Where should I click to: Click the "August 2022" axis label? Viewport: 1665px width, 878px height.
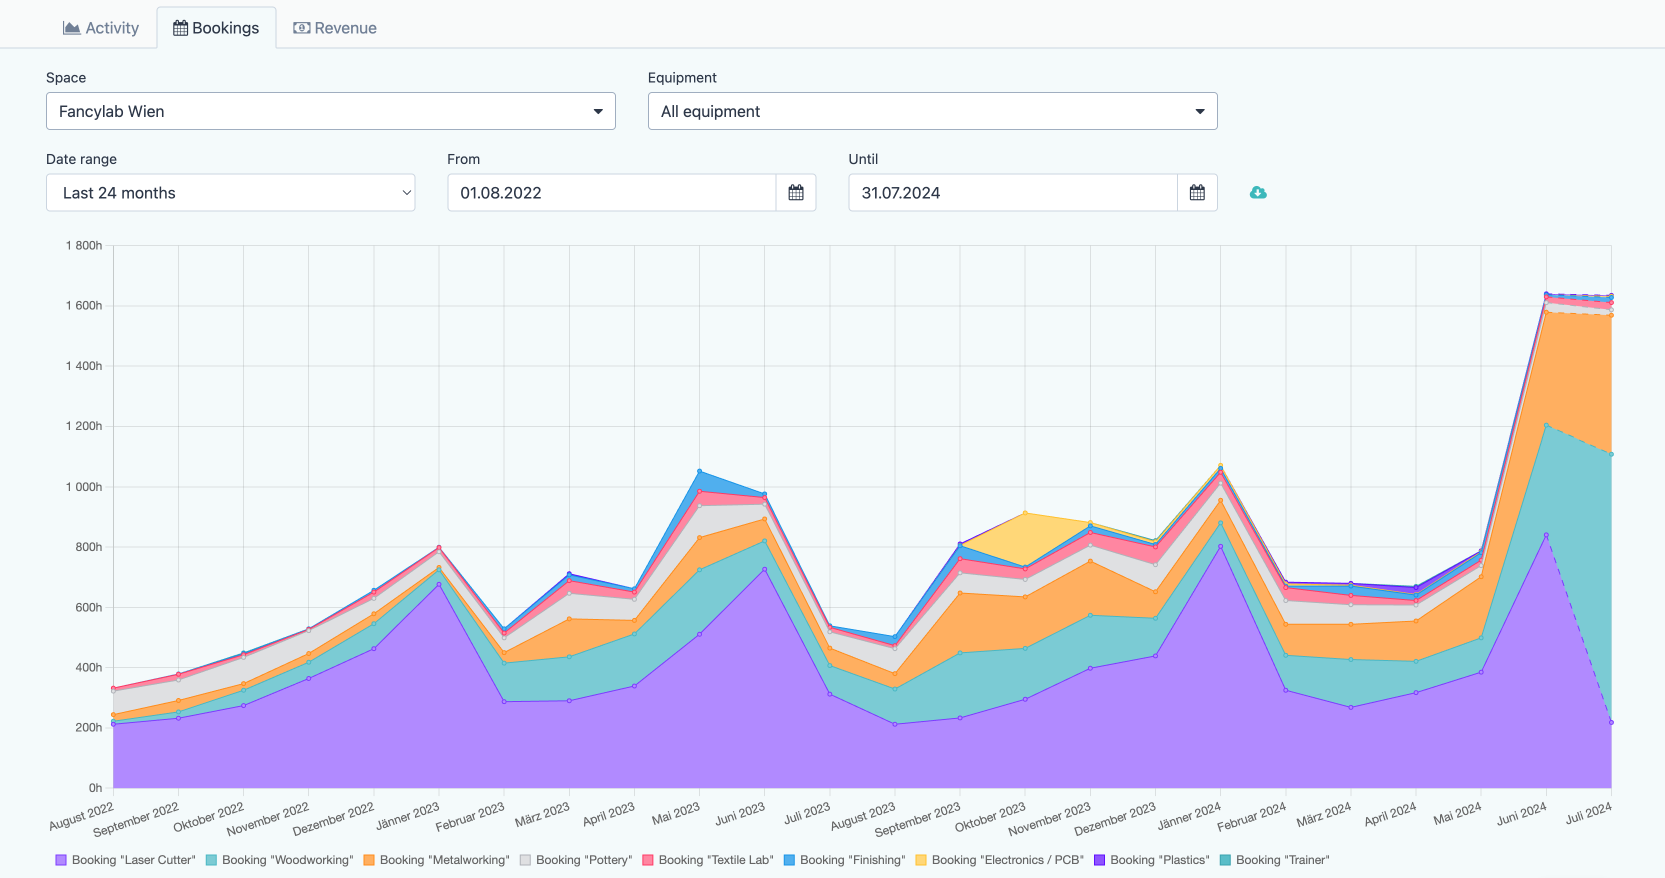coord(82,816)
